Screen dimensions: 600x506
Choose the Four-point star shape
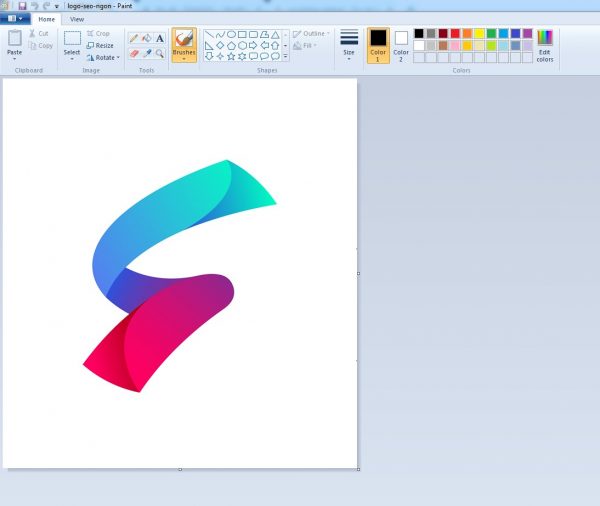tap(220, 57)
